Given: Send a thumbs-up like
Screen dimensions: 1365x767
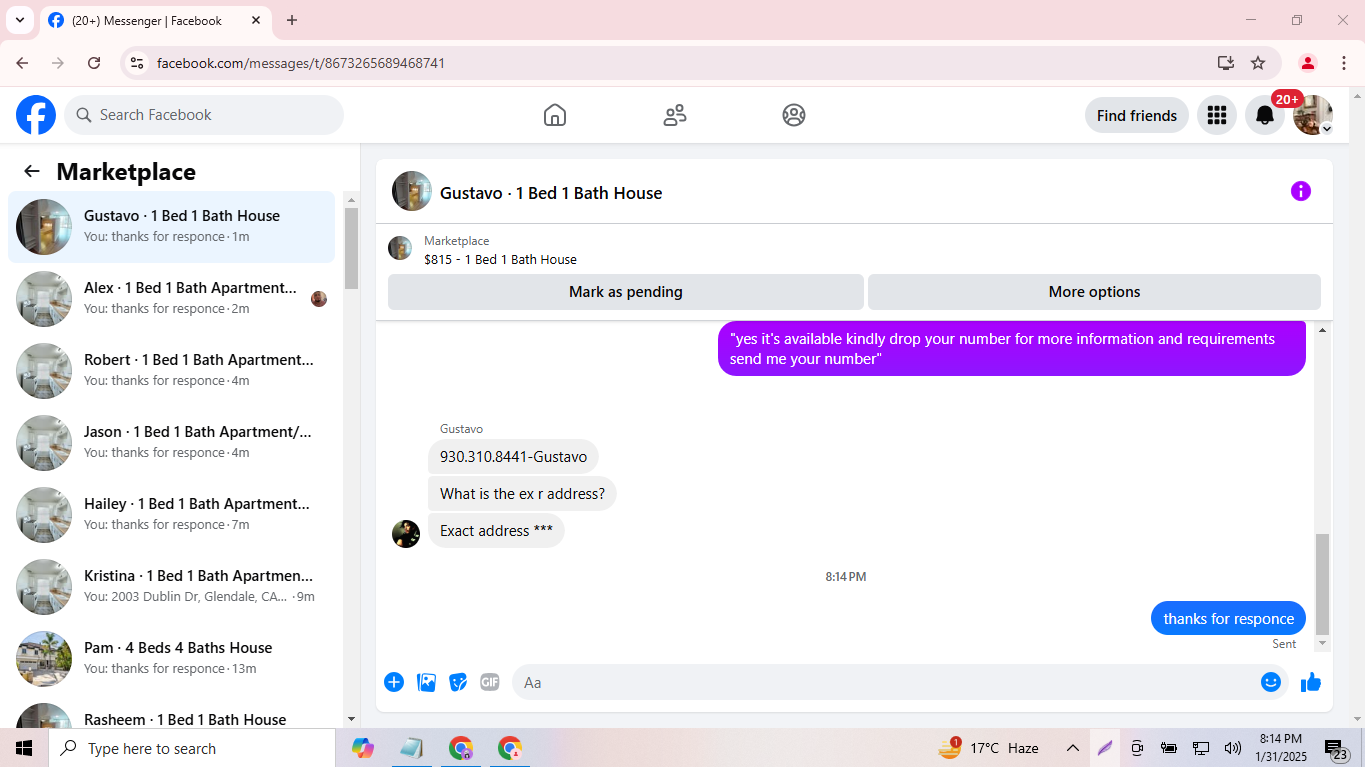Looking at the screenshot, I should [1311, 682].
